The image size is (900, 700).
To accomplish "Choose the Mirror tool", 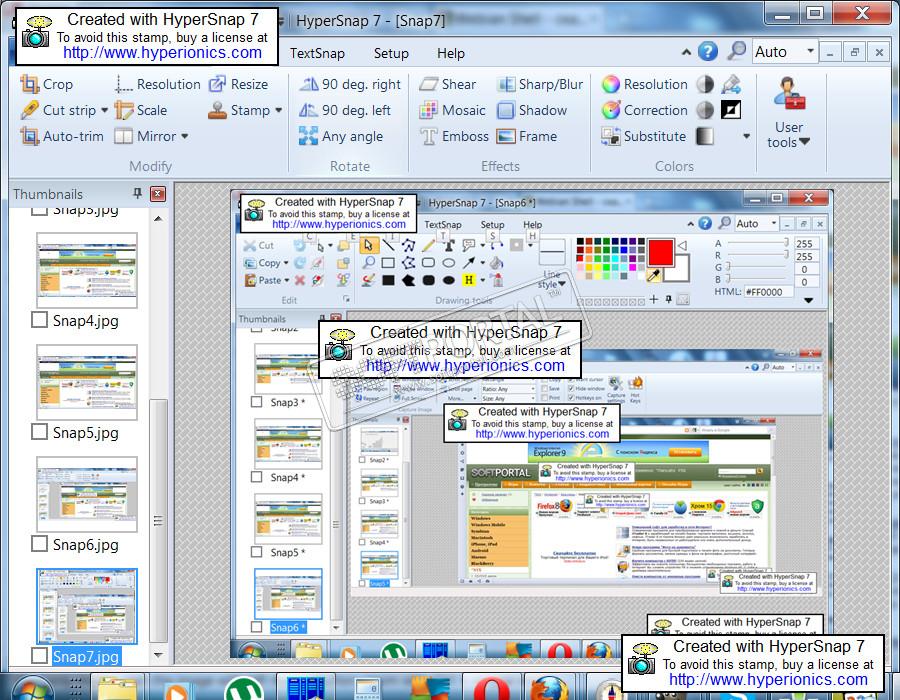I will (145, 137).
